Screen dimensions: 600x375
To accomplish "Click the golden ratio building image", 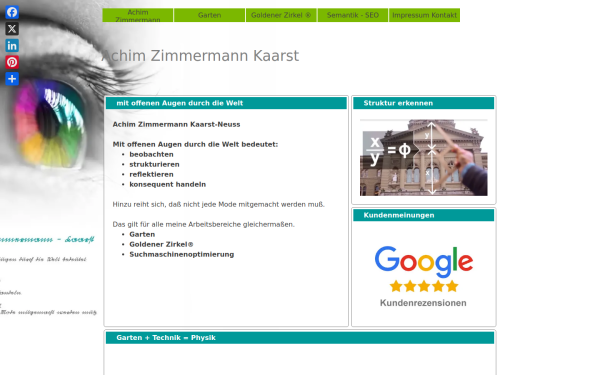I will coord(424,157).
